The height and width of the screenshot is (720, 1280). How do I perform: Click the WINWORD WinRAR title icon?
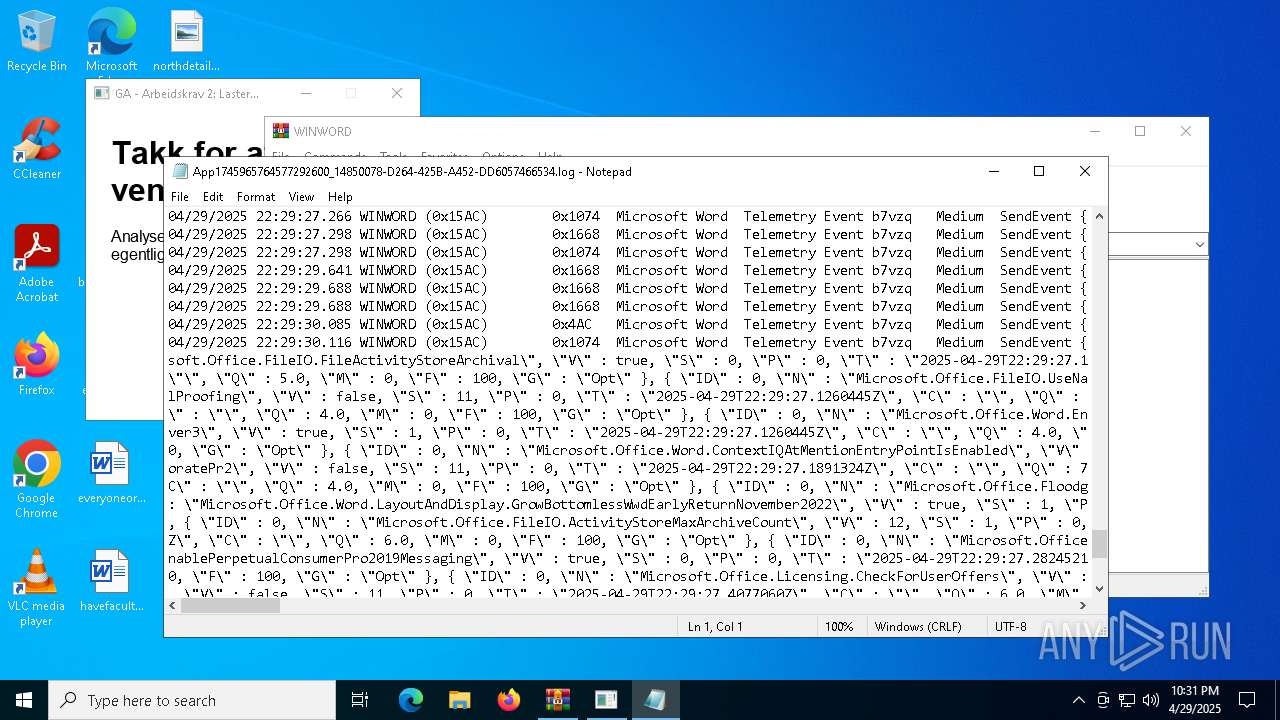click(x=281, y=131)
